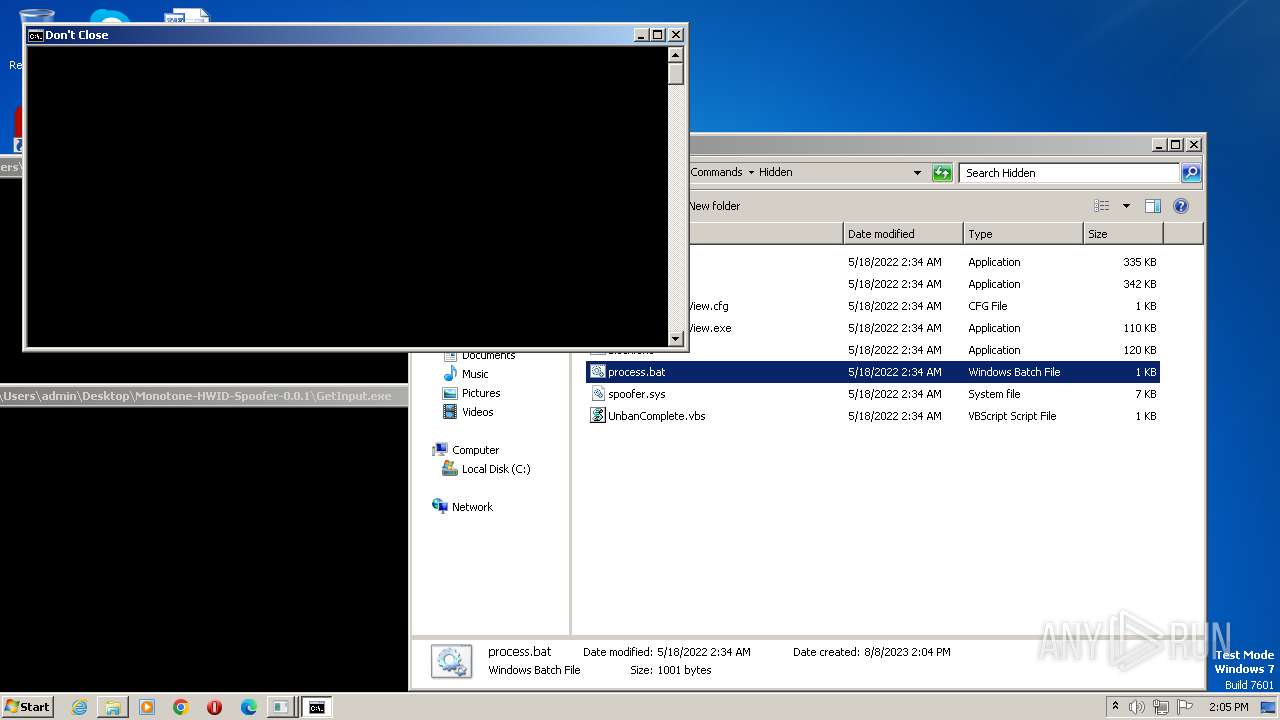Click the show desktop tray icon
Image resolution: width=1280 pixels, height=720 pixels.
1268,707
